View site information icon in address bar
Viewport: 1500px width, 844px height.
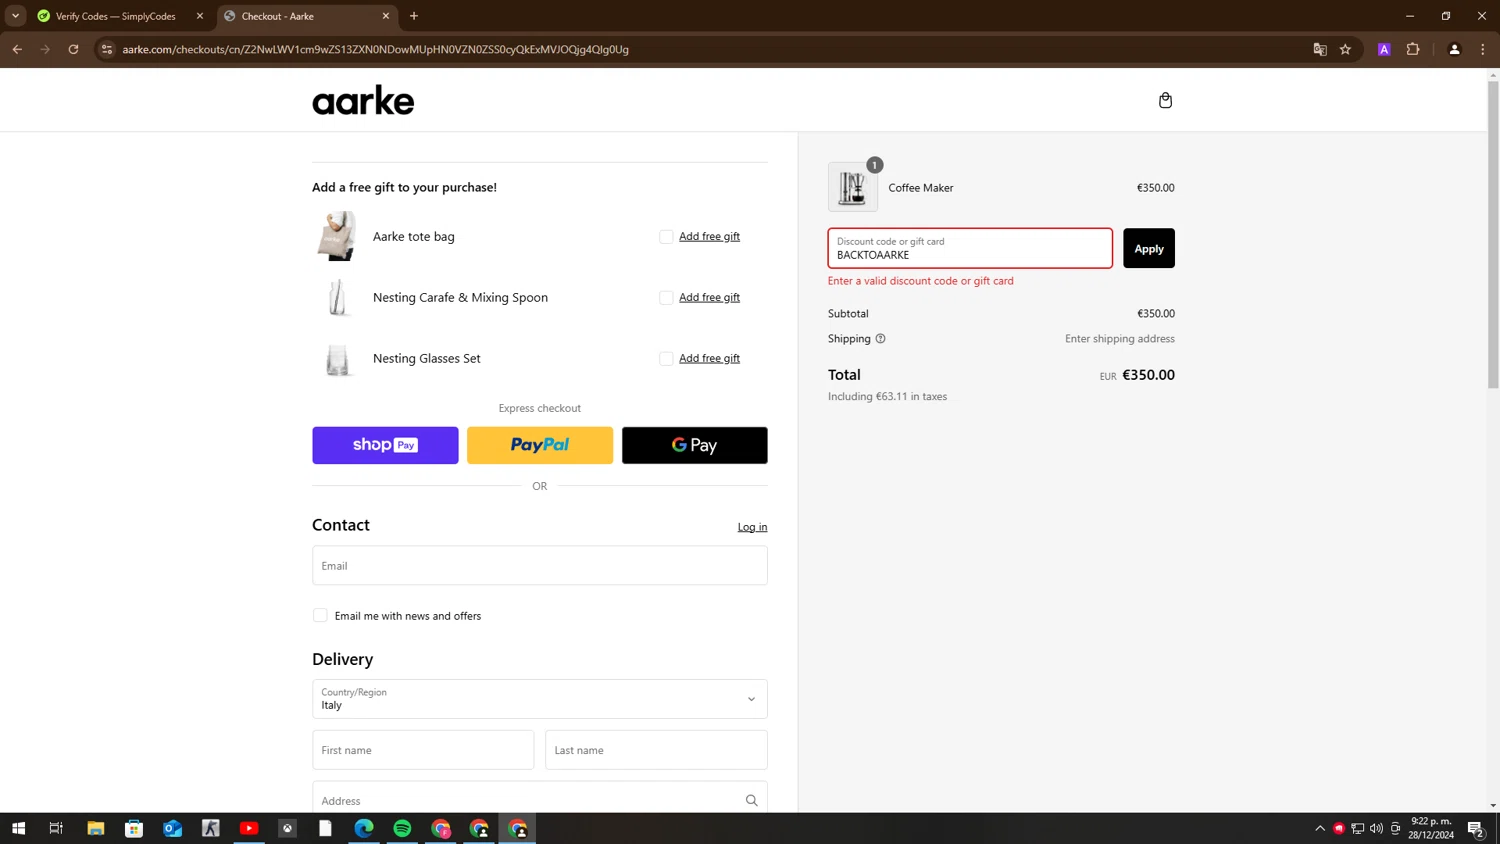(107, 49)
